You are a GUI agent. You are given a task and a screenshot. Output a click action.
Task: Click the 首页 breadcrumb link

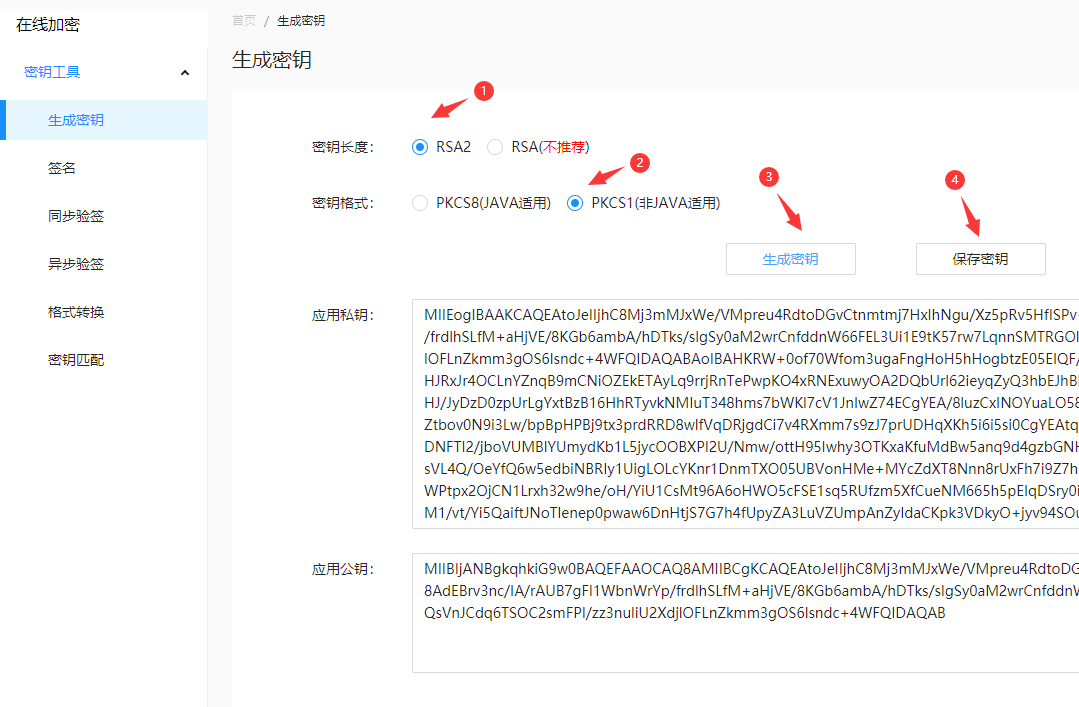point(243,20)
